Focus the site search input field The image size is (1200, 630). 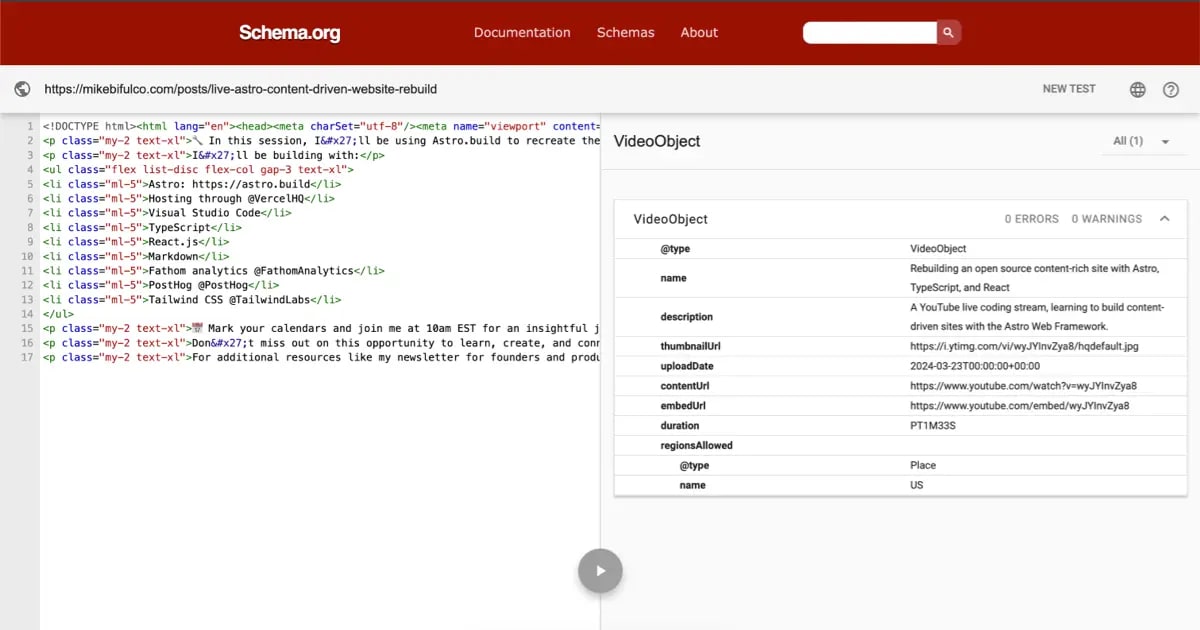[x=870, y=33]
